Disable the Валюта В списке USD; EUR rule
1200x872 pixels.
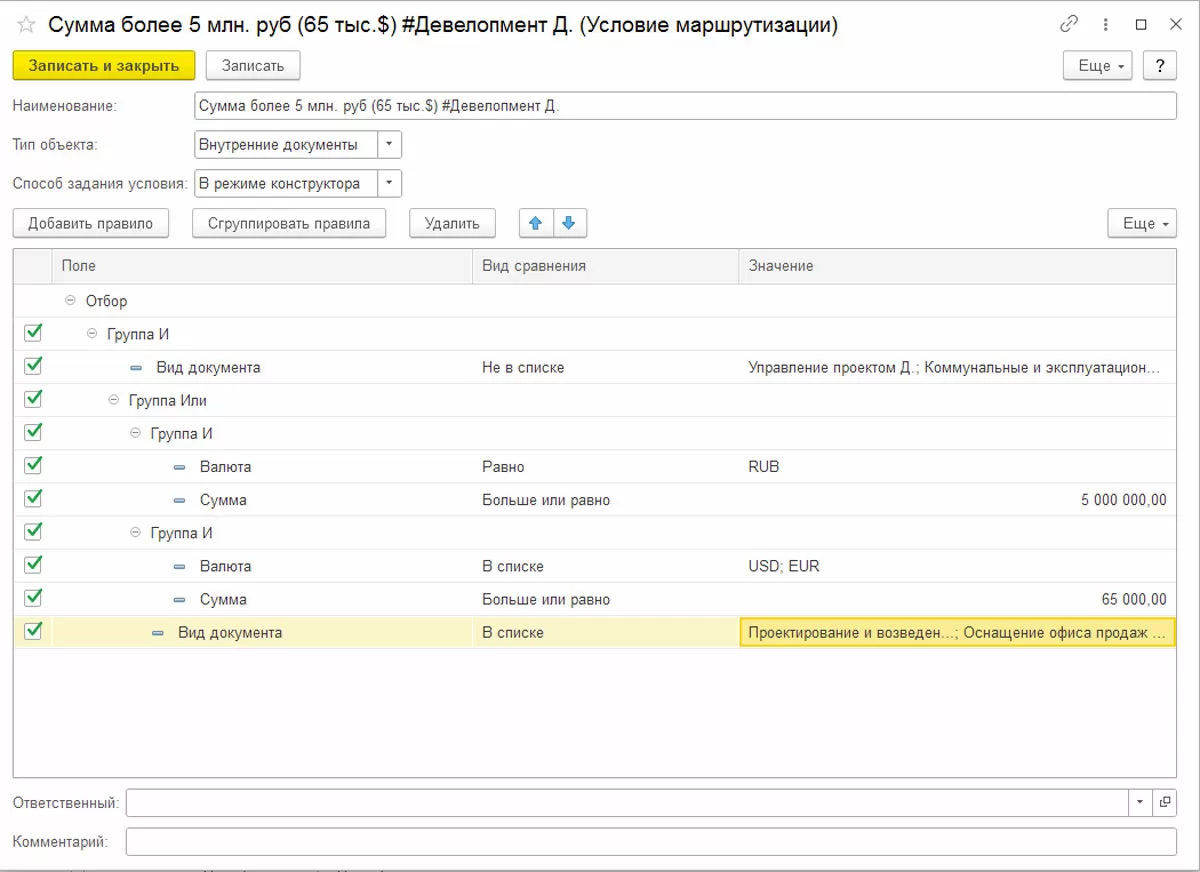(33, 564)
